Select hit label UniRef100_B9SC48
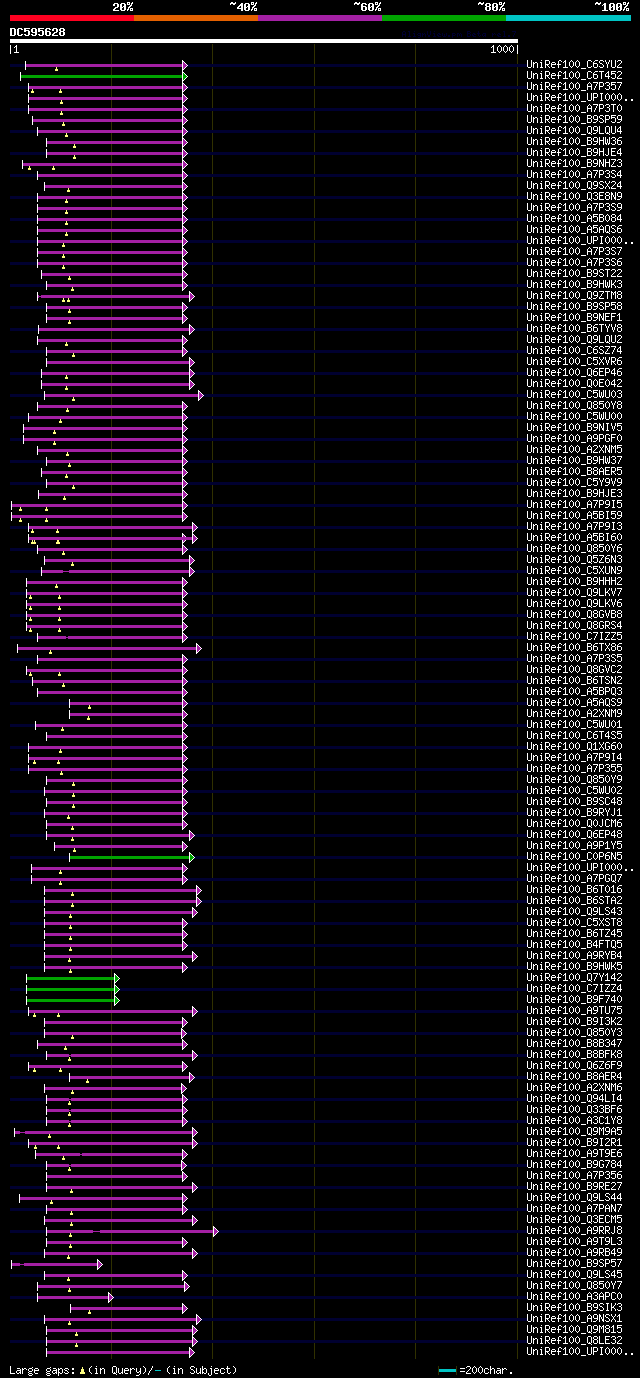Screen dimensions: 640x1378 click(574, 801)
